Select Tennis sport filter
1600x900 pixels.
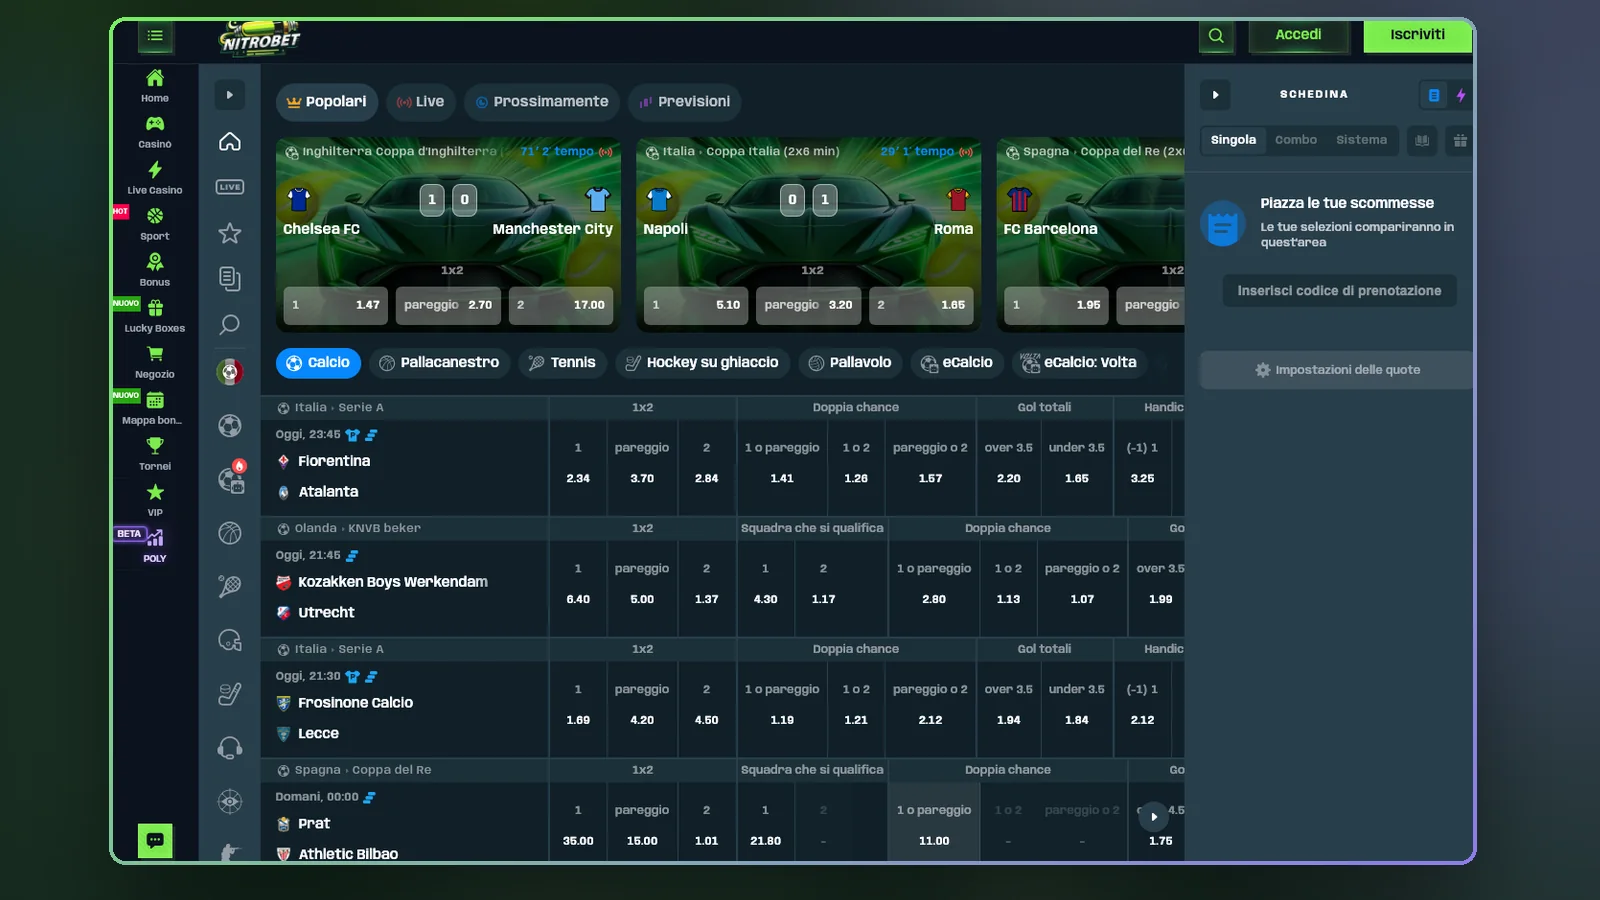[563, 363]
